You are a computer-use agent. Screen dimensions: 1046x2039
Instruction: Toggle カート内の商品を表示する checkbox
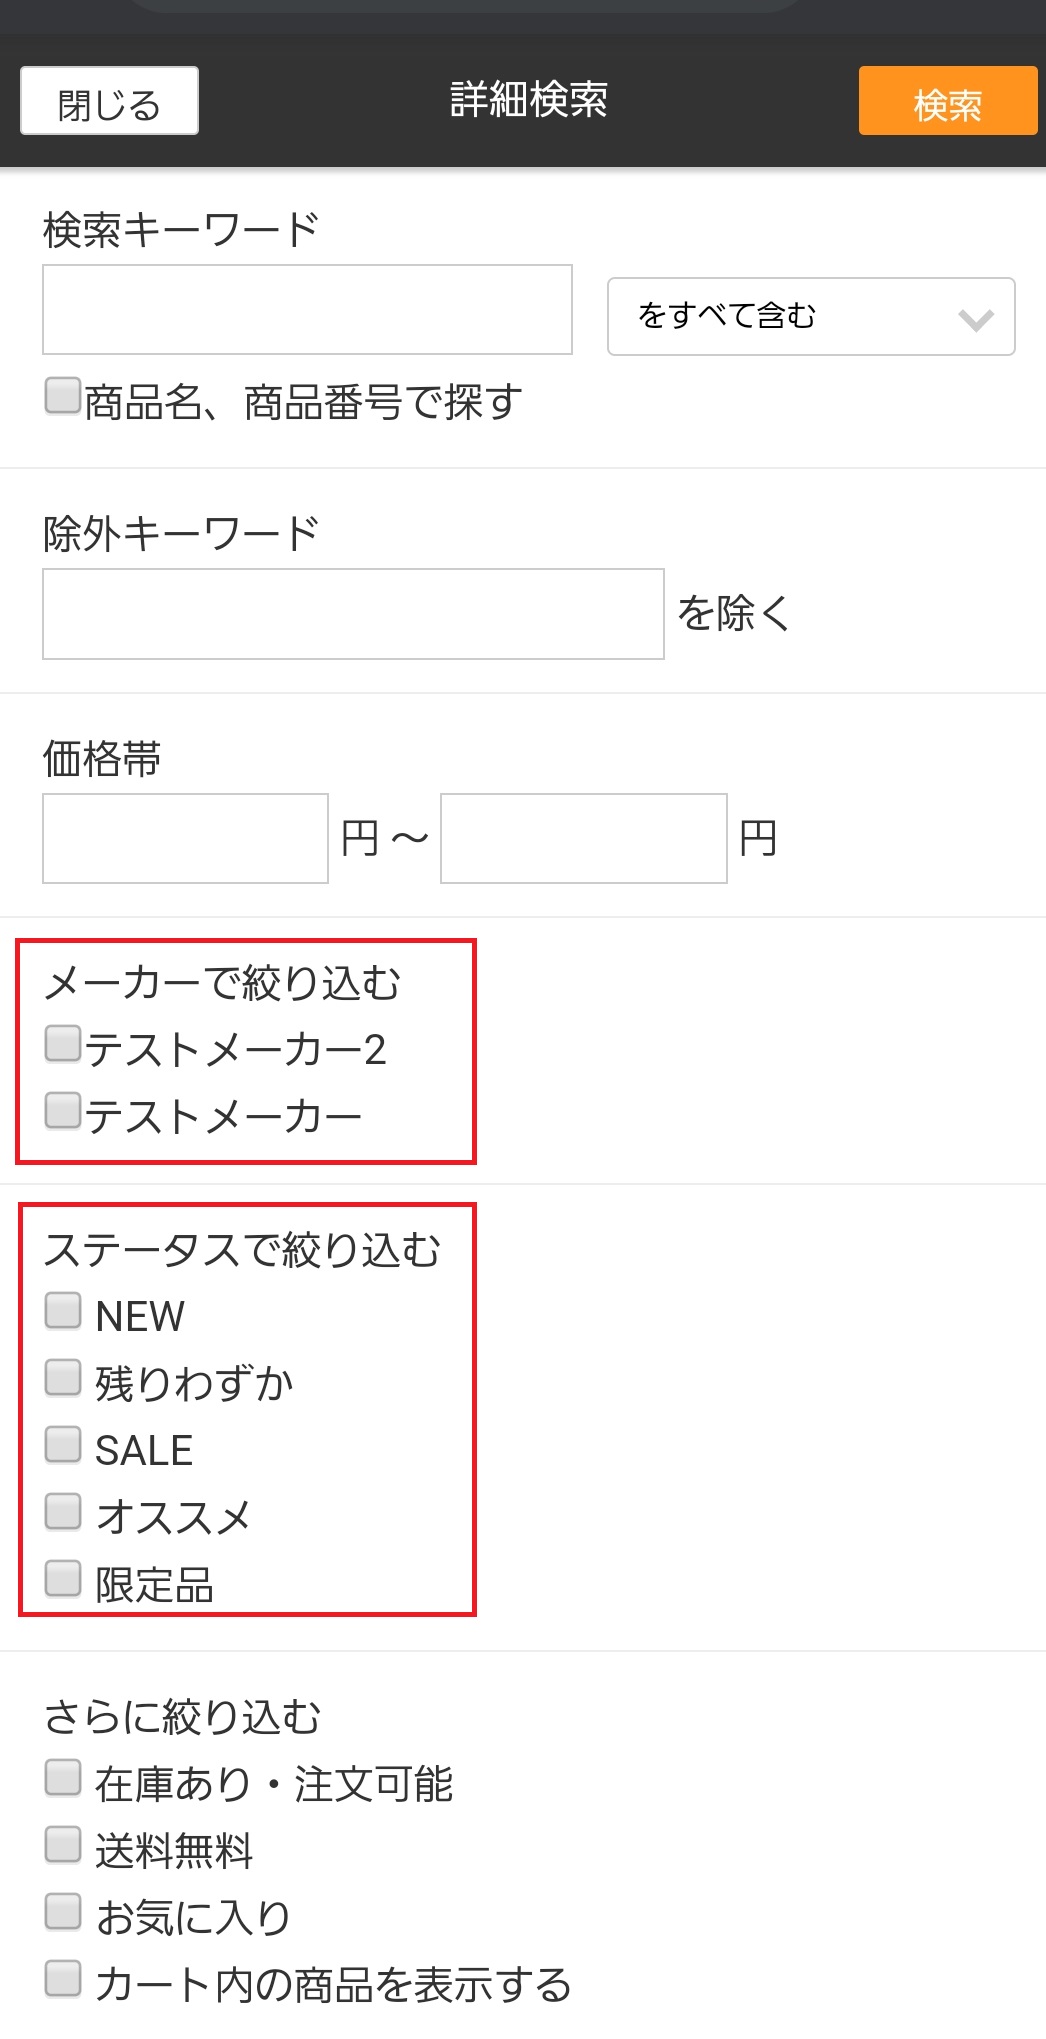click(x=63, y=1978)
